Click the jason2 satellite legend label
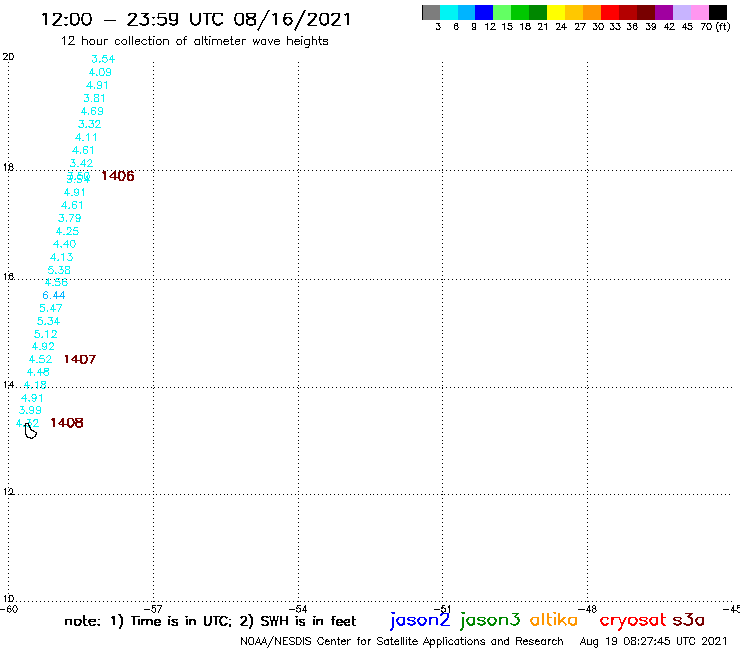Viewport: 740px width, 650px height. point(420,620)
